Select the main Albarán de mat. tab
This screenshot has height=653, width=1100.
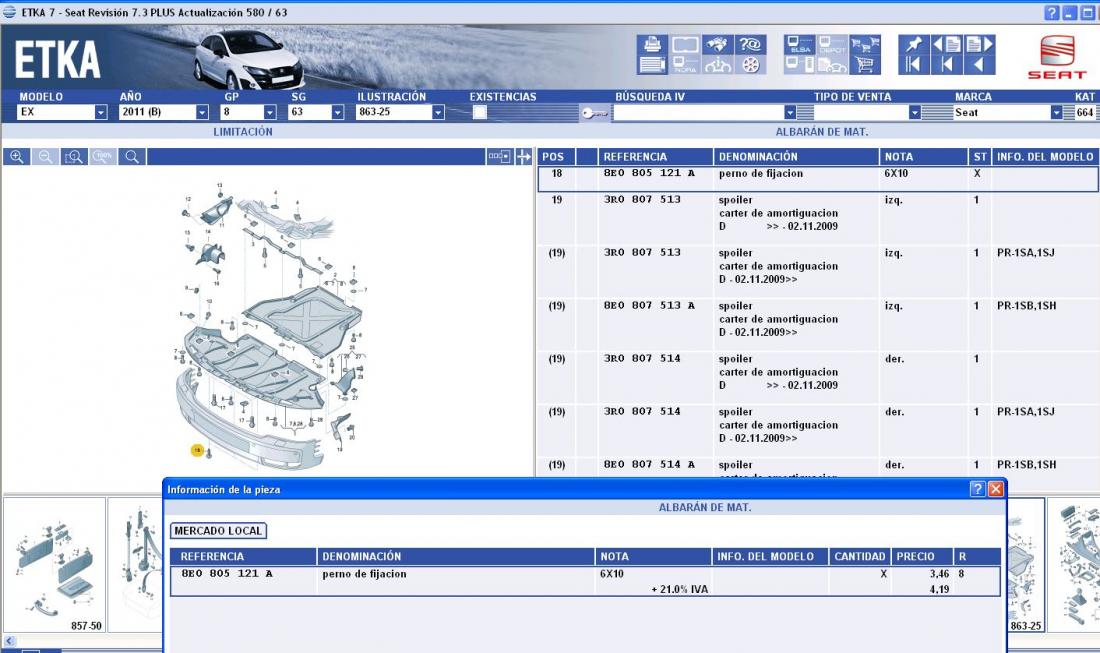821,132
